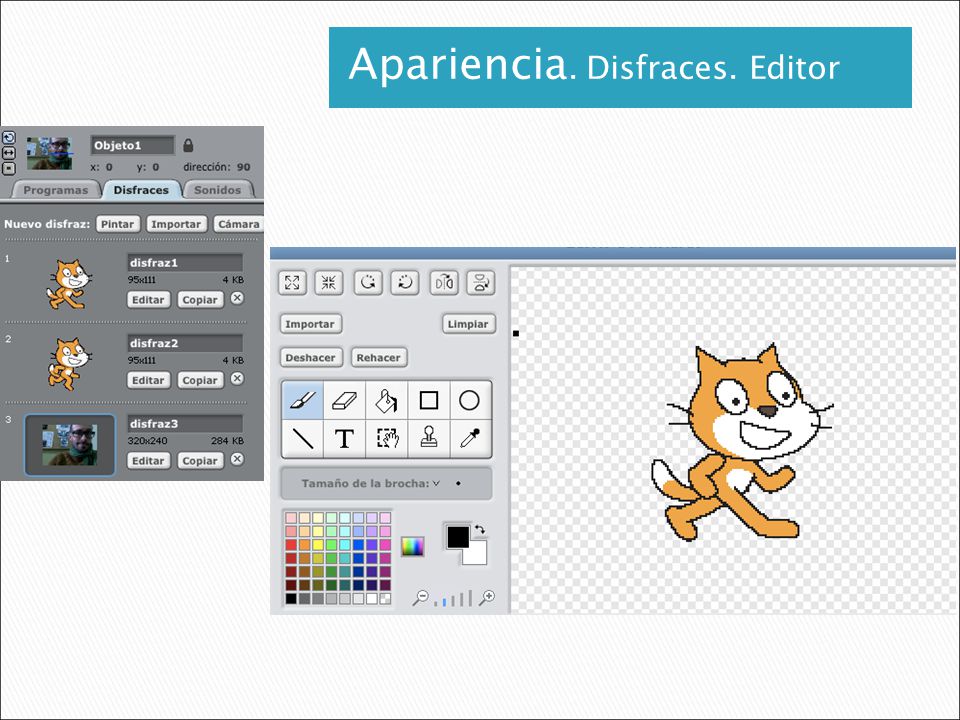Click Copiar for disfraz3
The image size is (960, 720).
(200, 461)
